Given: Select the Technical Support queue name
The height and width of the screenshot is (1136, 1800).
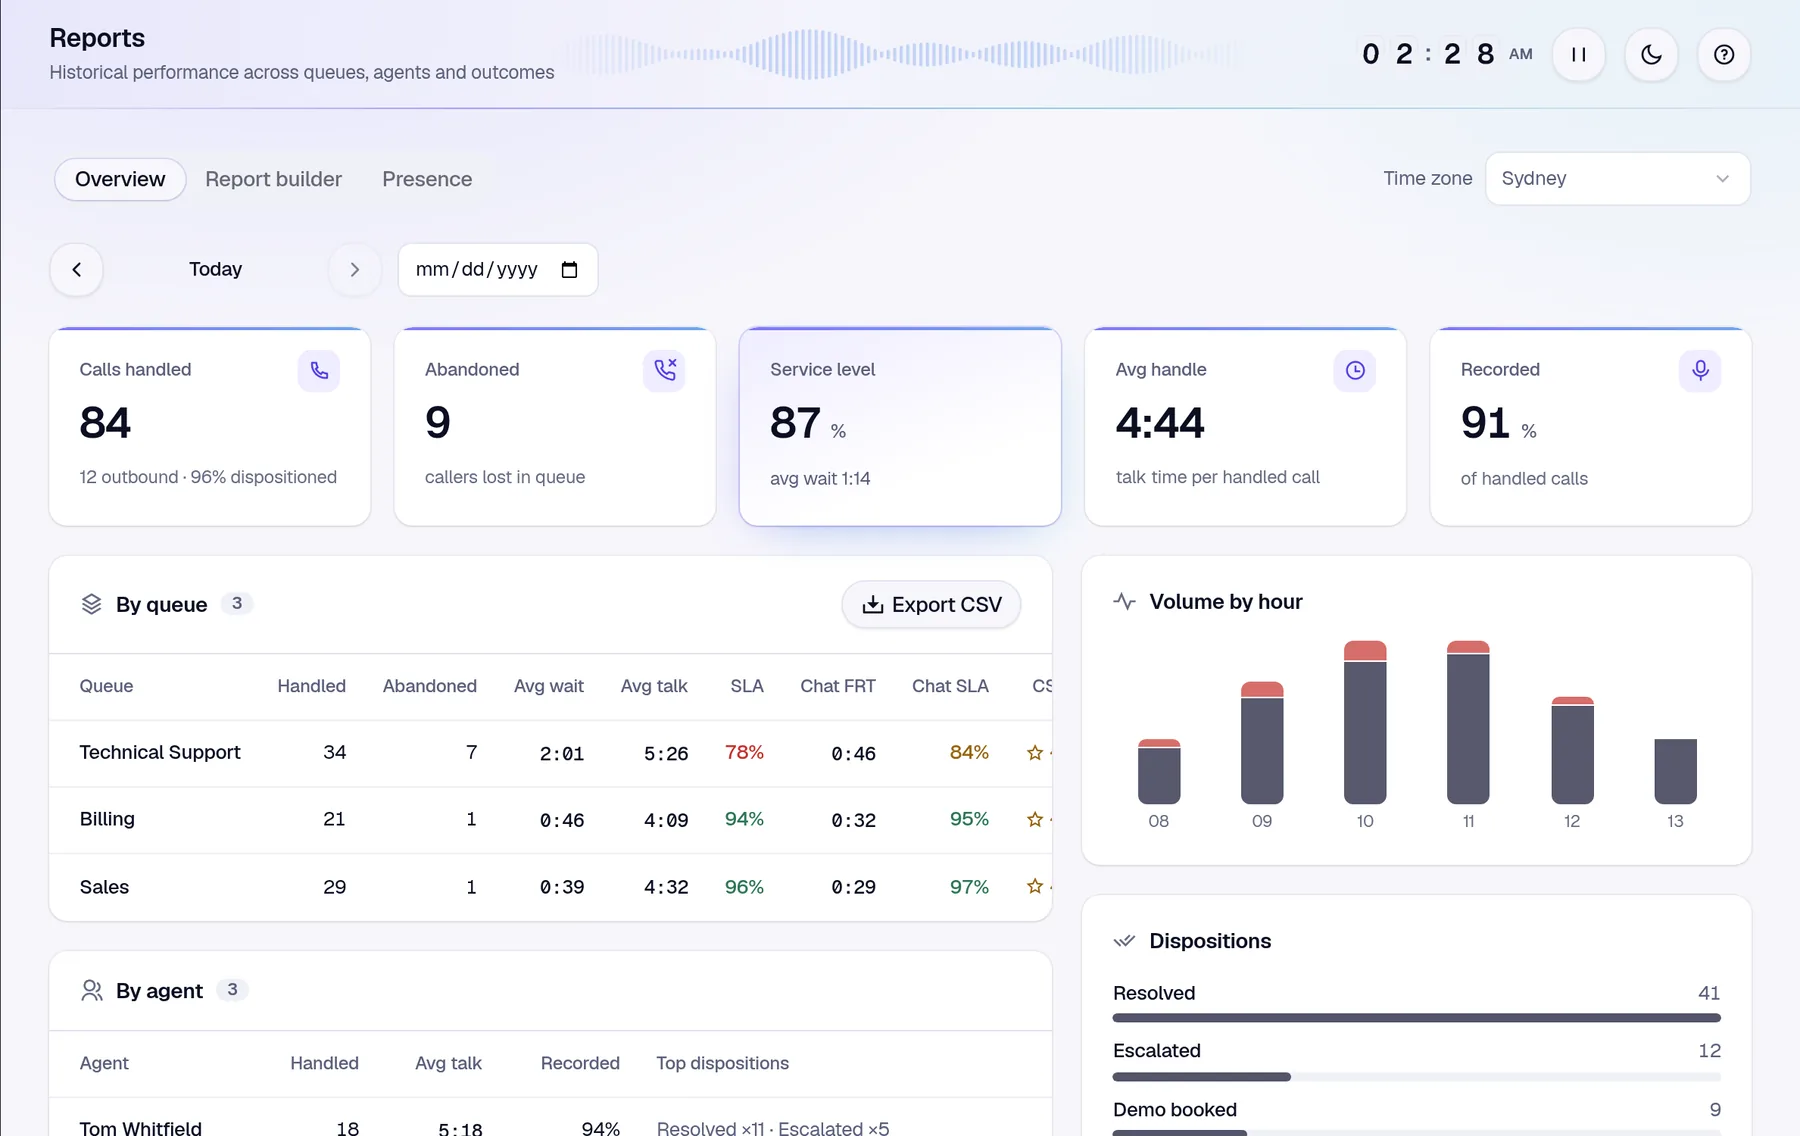Looking at the screenshot, I should 160,753.
